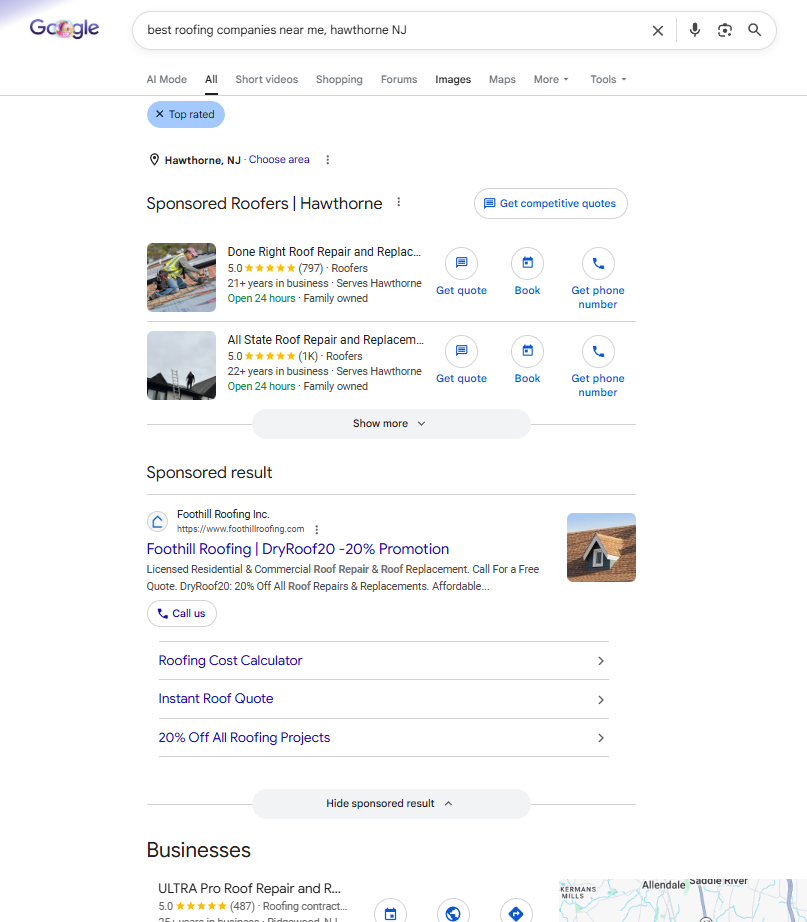Click Foothill Roofing site favicon

[x=157, y=522]
